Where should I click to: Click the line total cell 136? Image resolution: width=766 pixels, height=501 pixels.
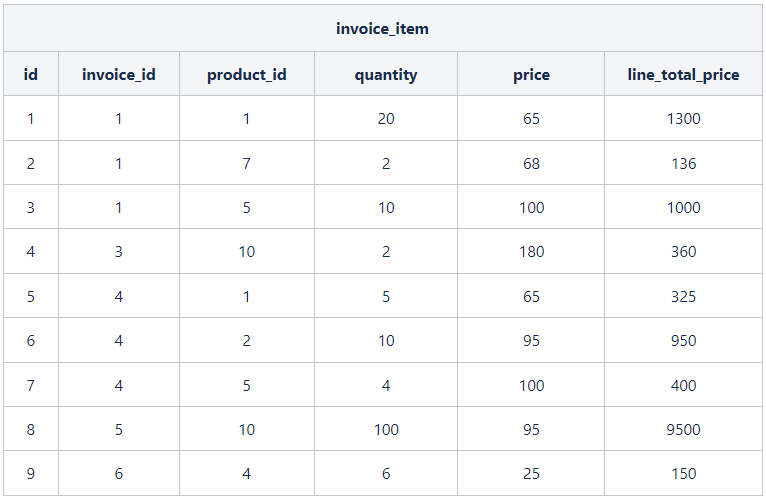pyautogui.click(x=683, y=164)
